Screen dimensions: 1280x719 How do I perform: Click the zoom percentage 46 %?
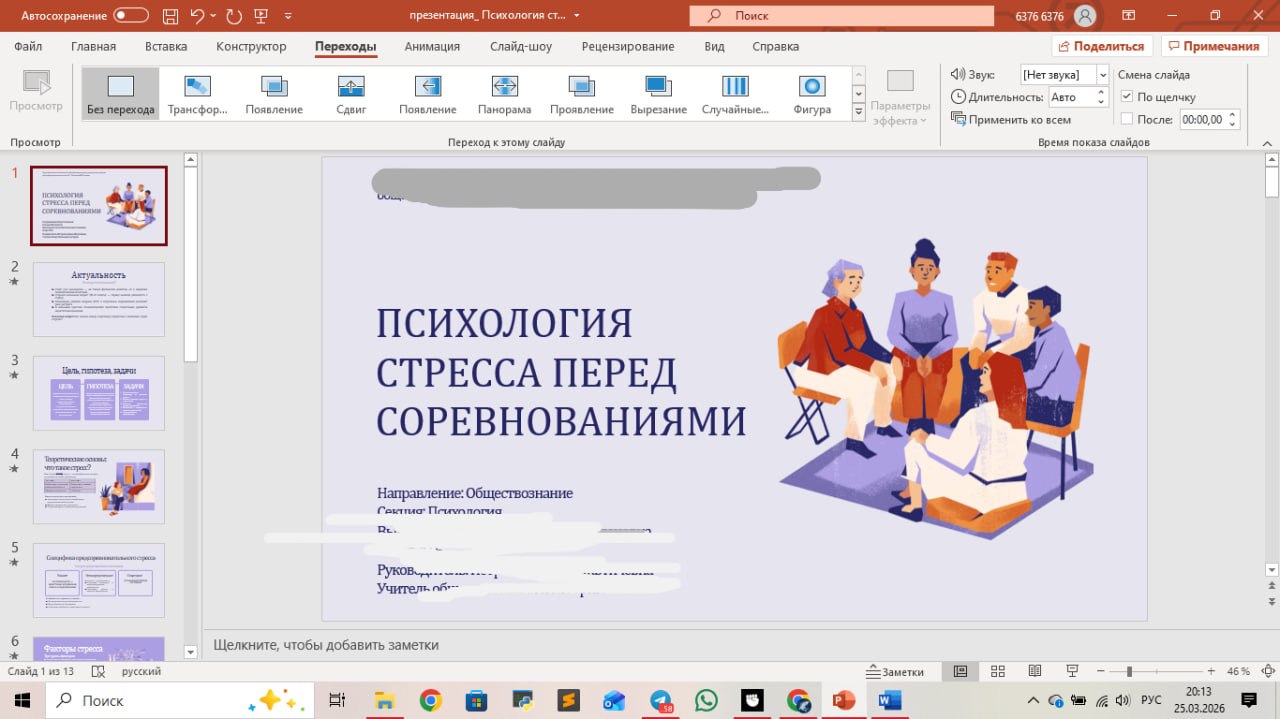(x=1238, y=671)
